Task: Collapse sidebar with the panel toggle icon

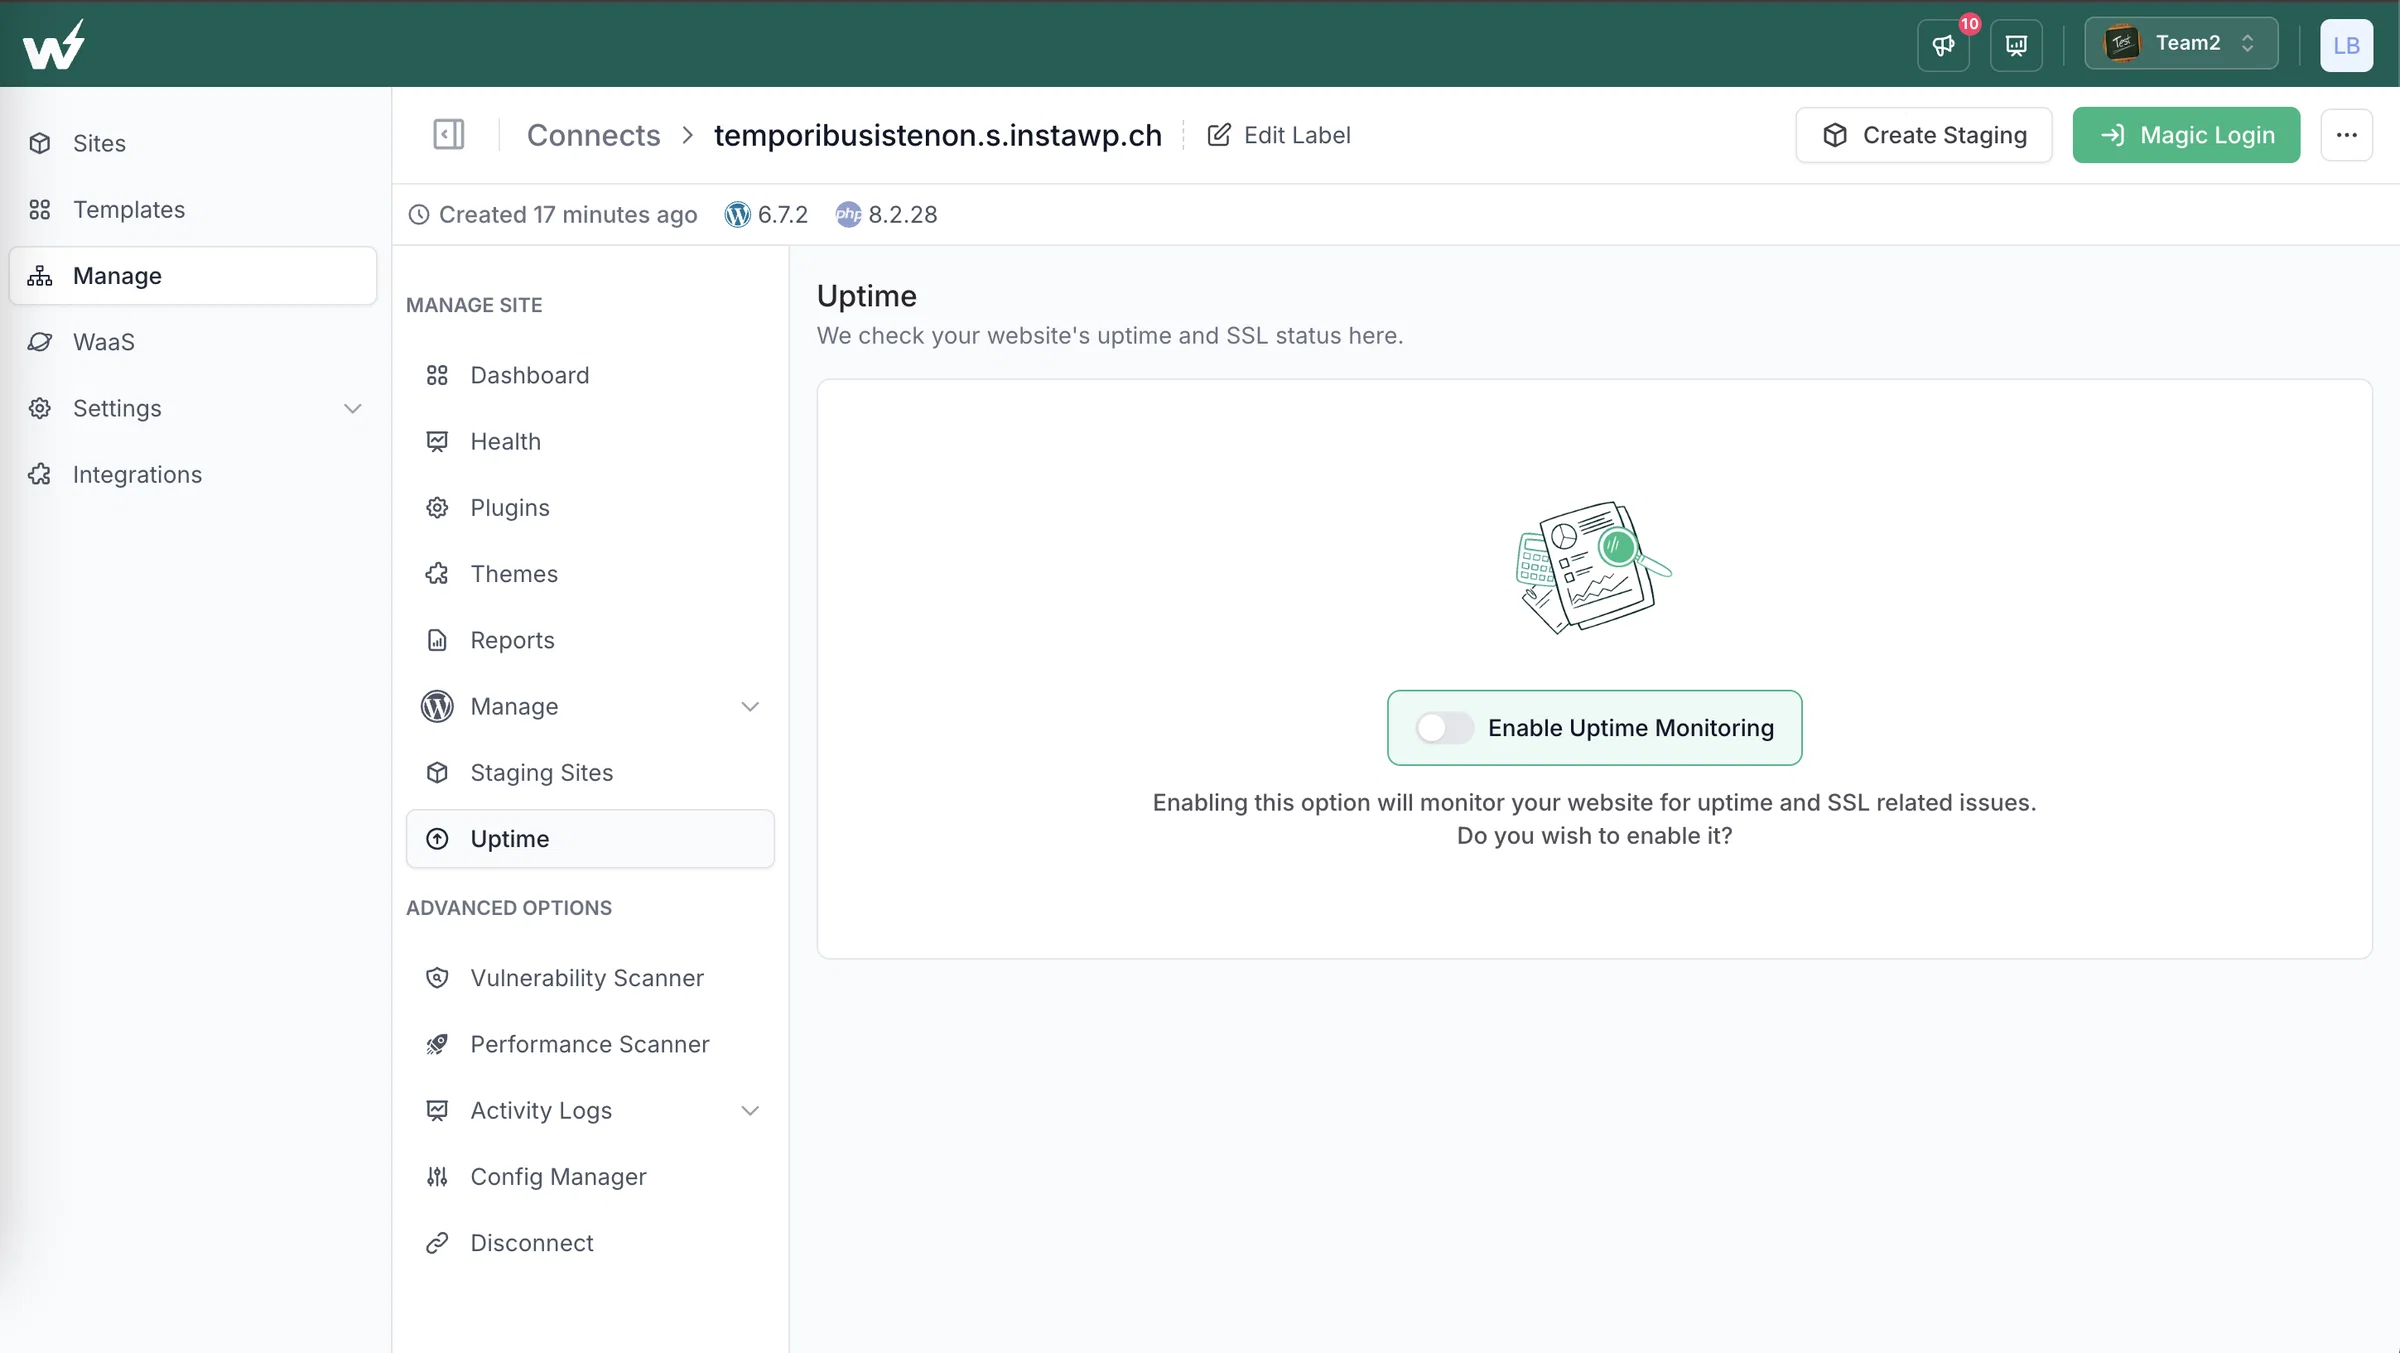Action: [448, 134]
